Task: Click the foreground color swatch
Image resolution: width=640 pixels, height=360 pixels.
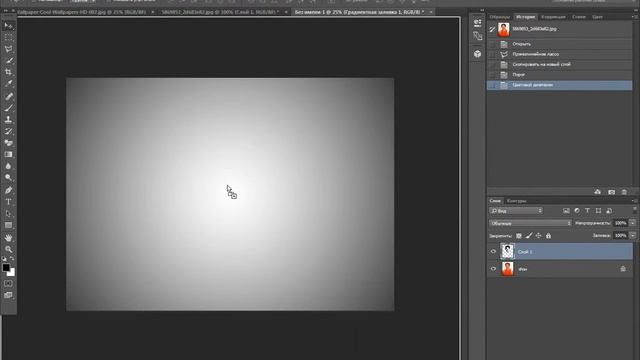Action: click(x=6, y=268)
